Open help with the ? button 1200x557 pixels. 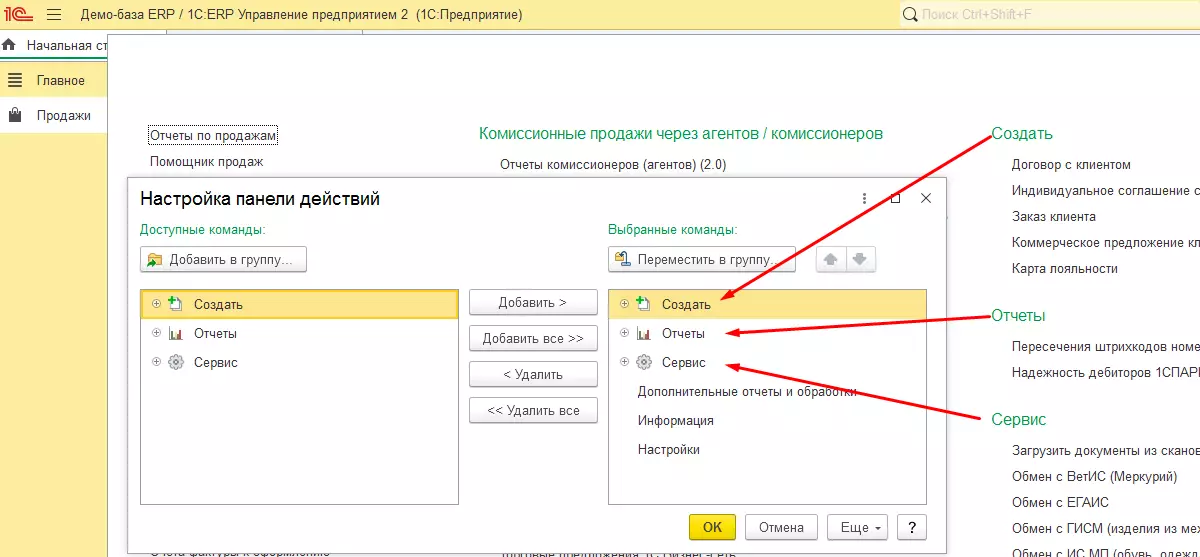[911, 527]
